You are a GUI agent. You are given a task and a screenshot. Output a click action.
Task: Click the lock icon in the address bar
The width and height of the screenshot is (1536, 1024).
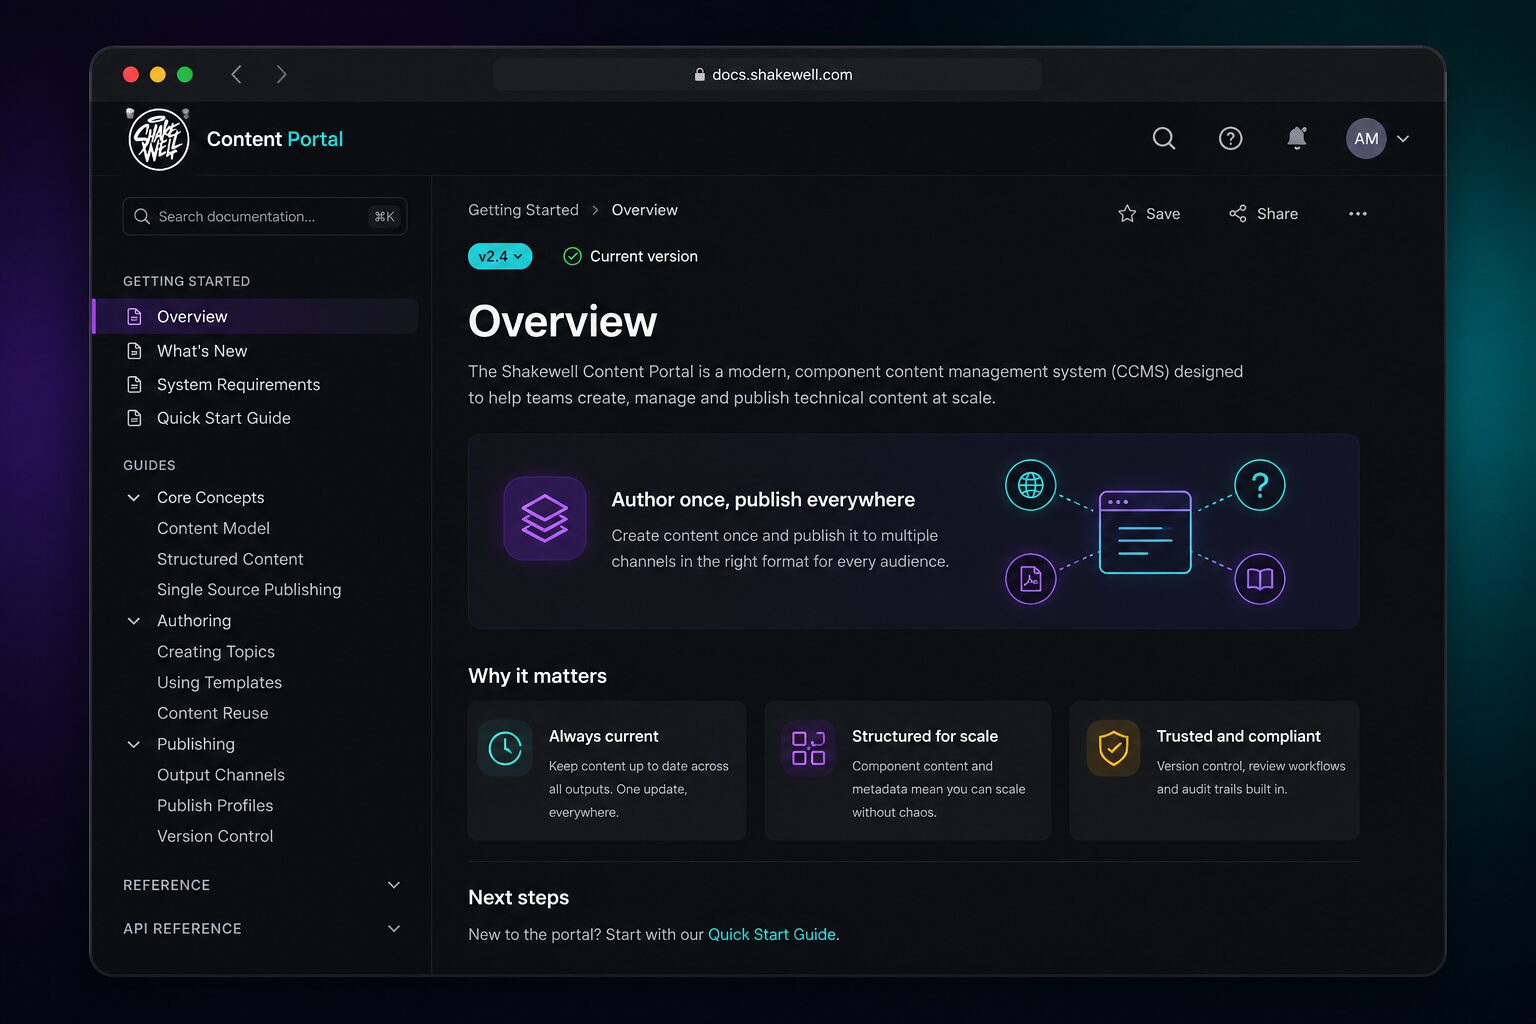coord(699,74)
